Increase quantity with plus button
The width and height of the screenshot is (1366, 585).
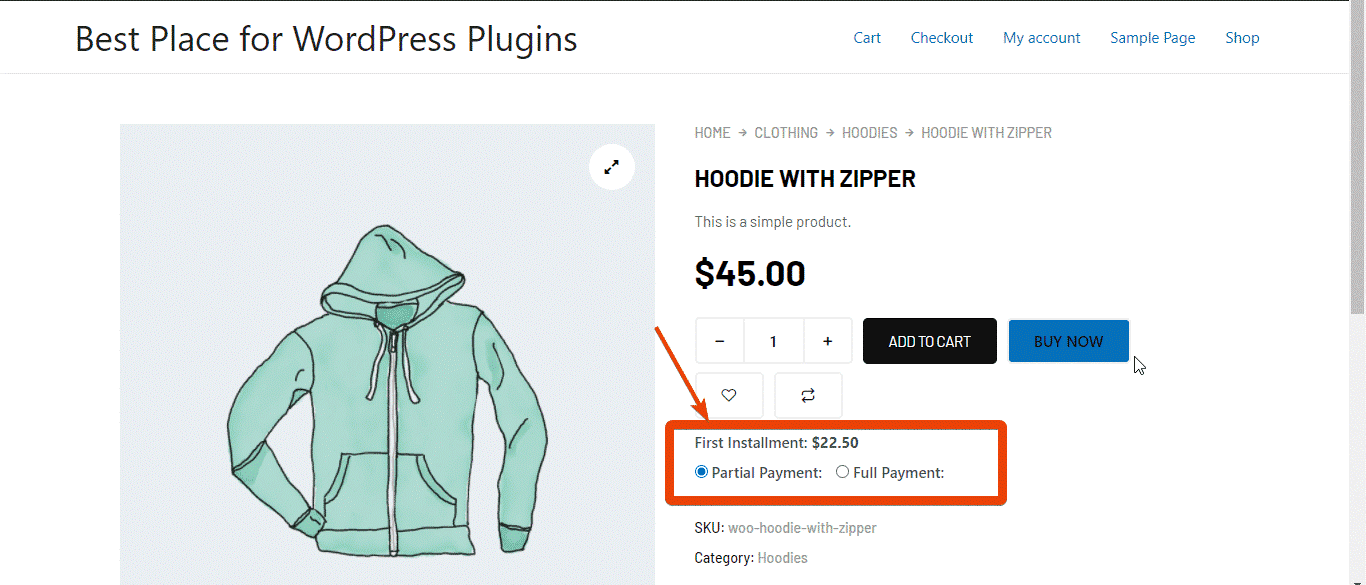827,341
